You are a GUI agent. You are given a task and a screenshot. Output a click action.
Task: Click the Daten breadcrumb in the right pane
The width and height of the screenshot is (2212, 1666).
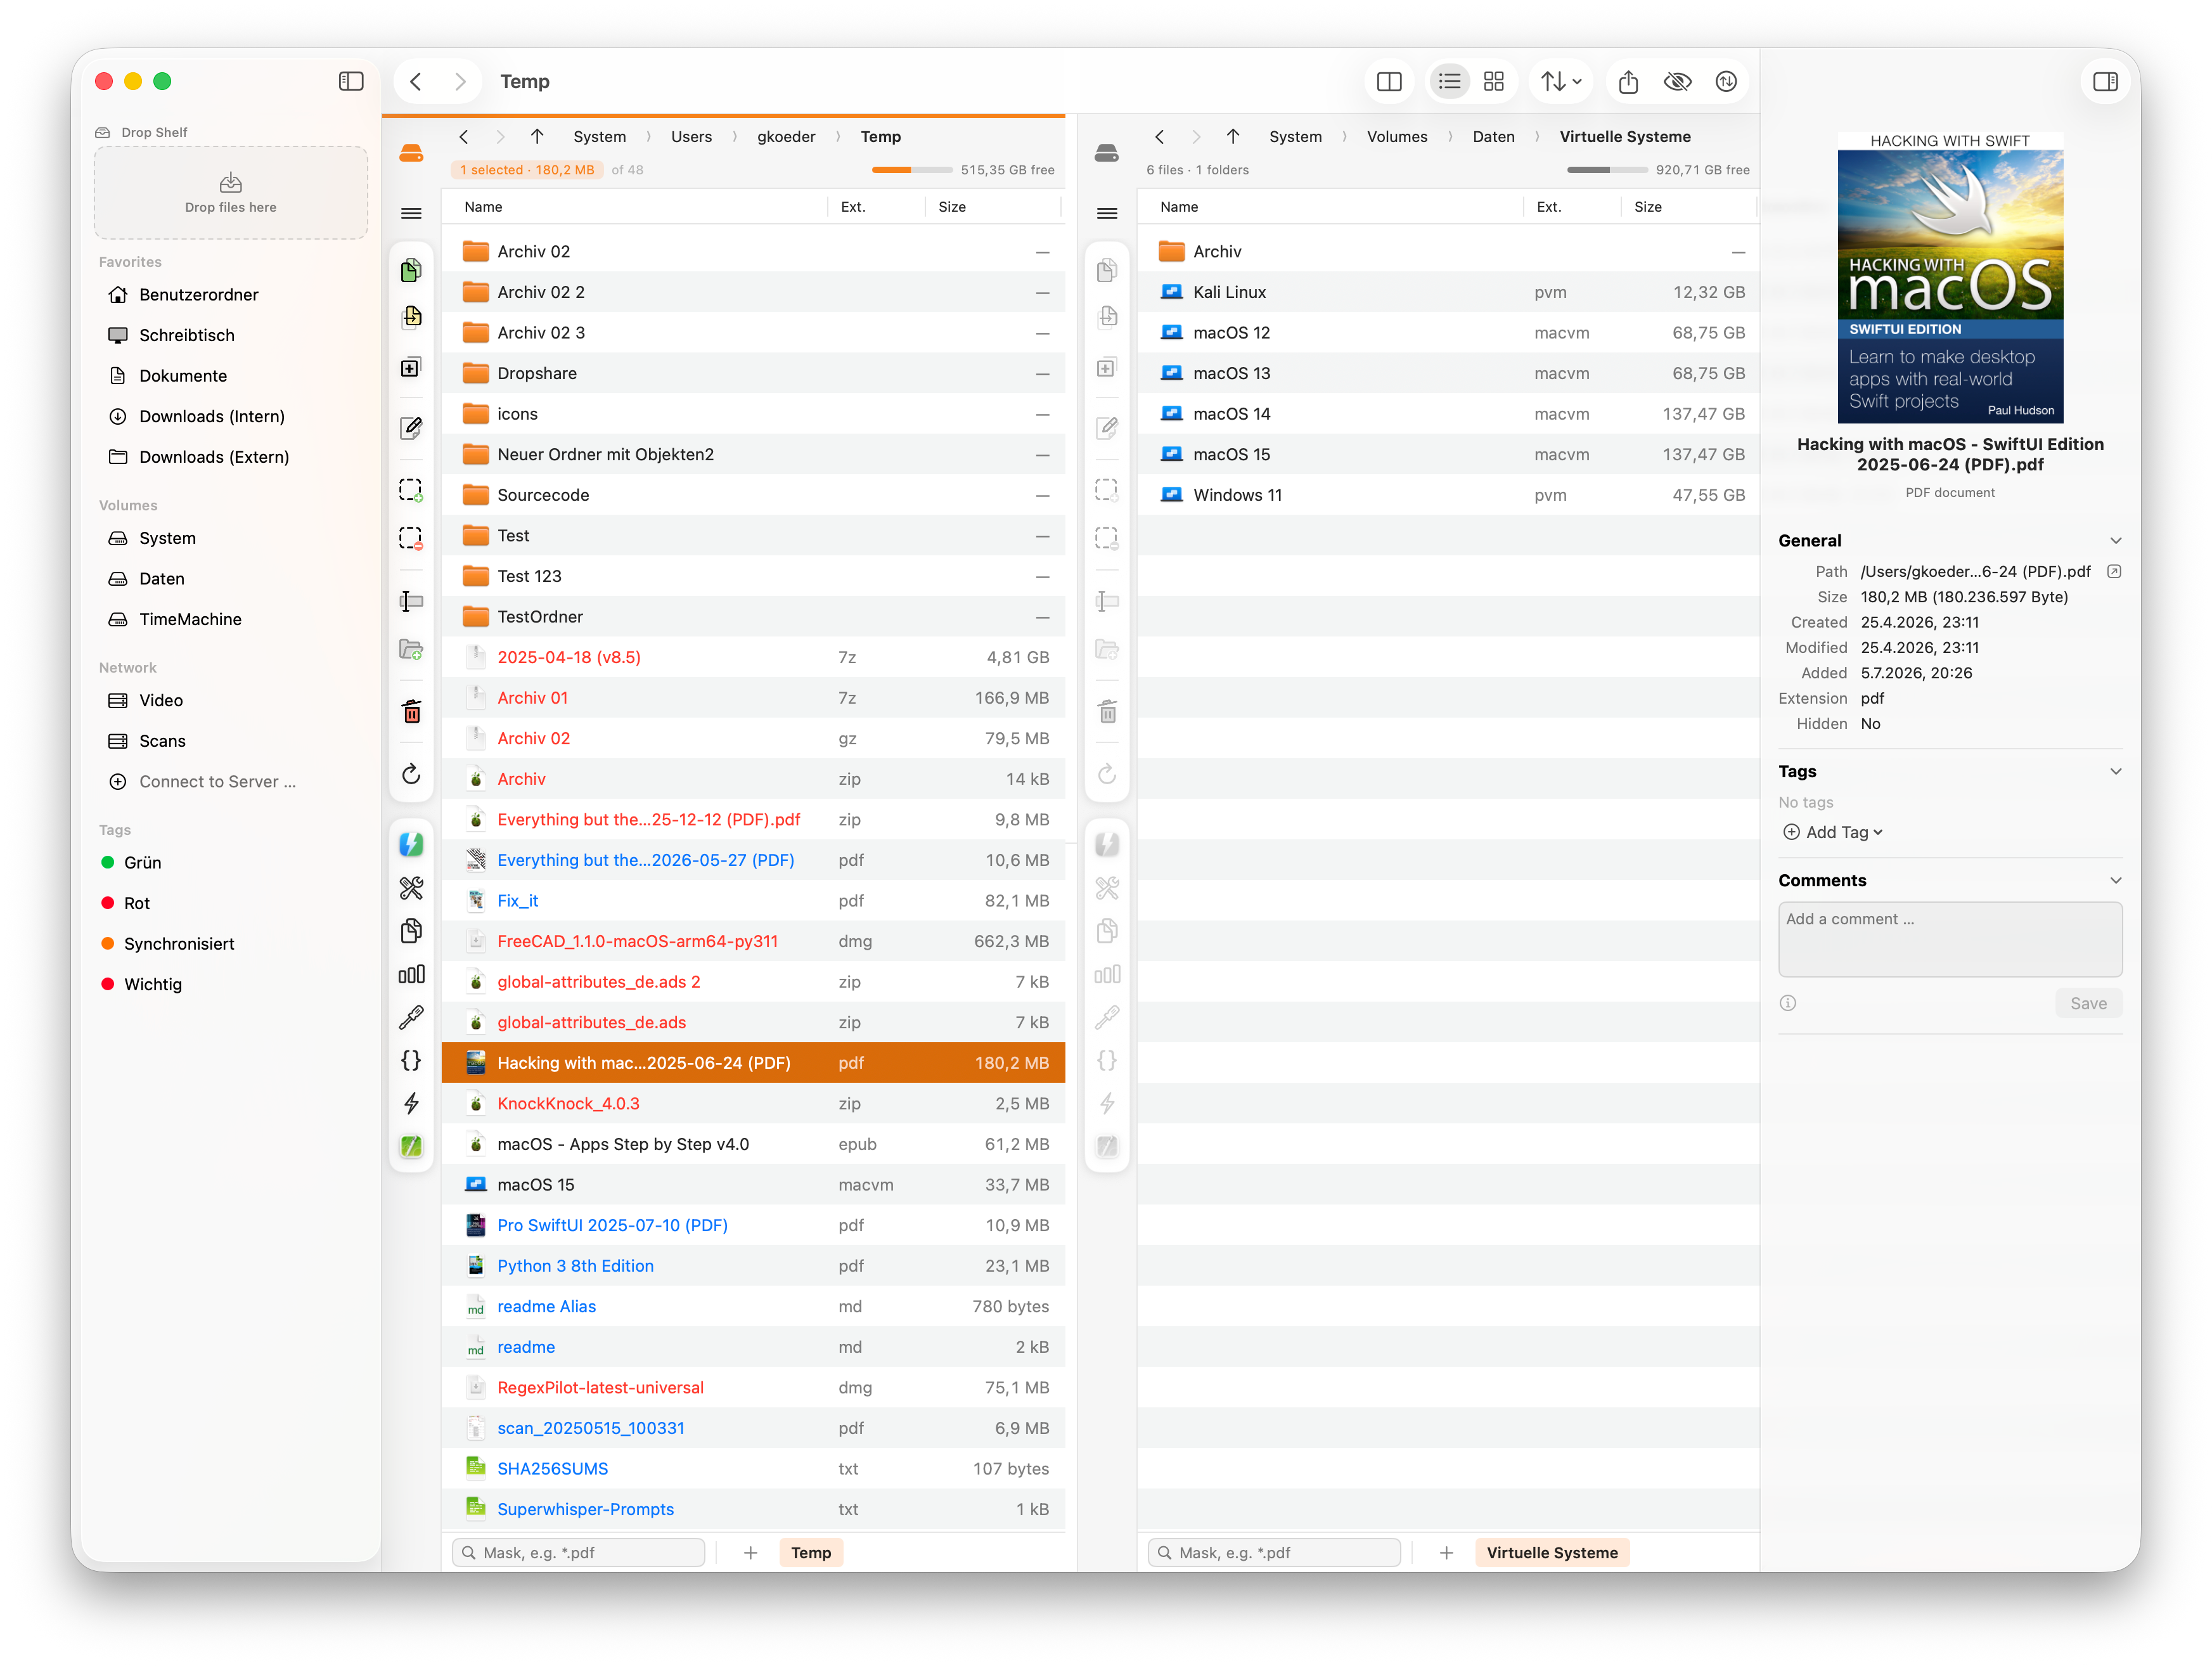(x=1493, y=137)
